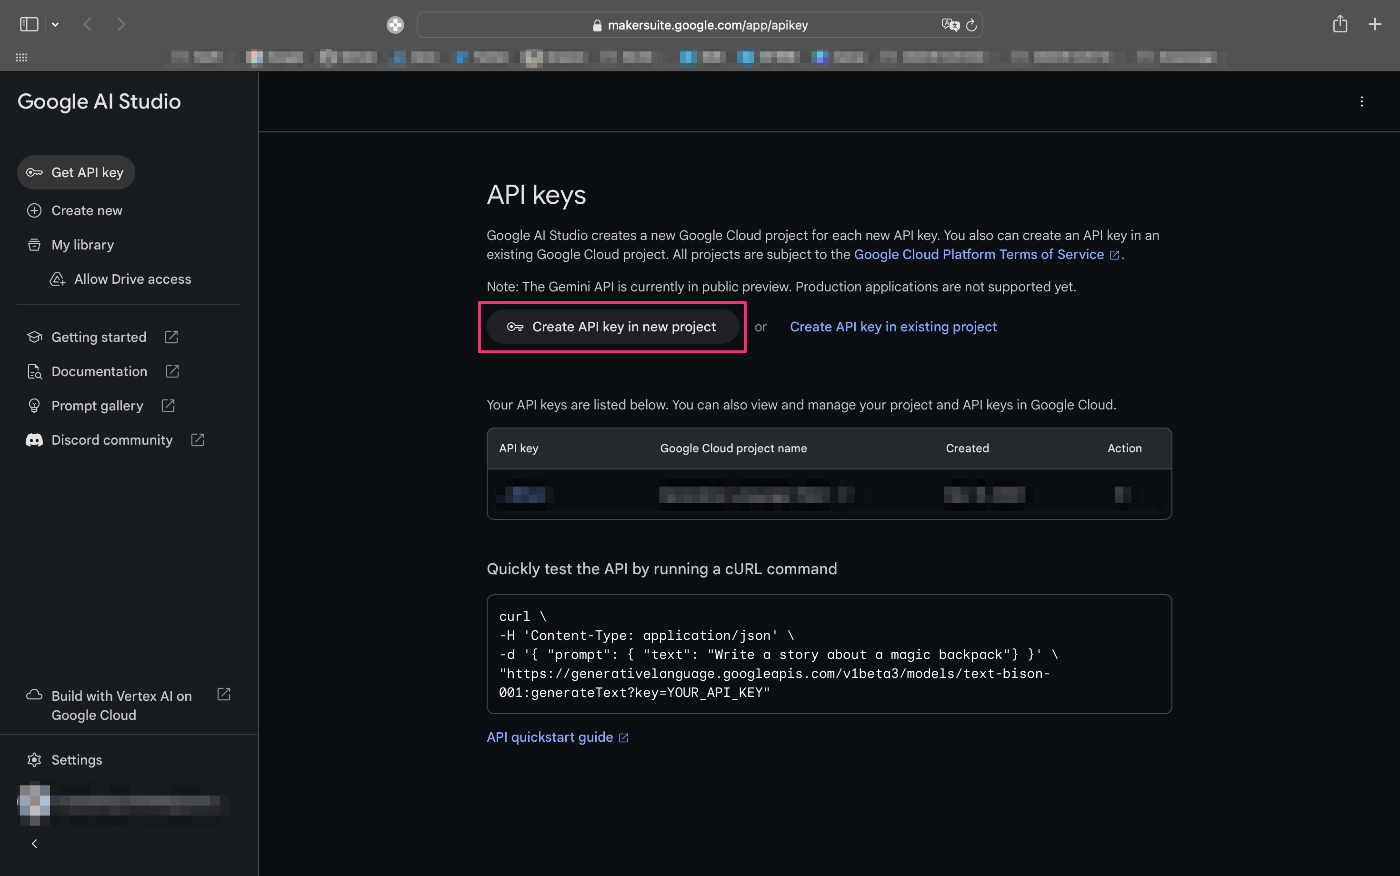Click the favorites grid icon in bookmarks bar
This screenshot has width=1400, height=876.
[x=22, y=58]
